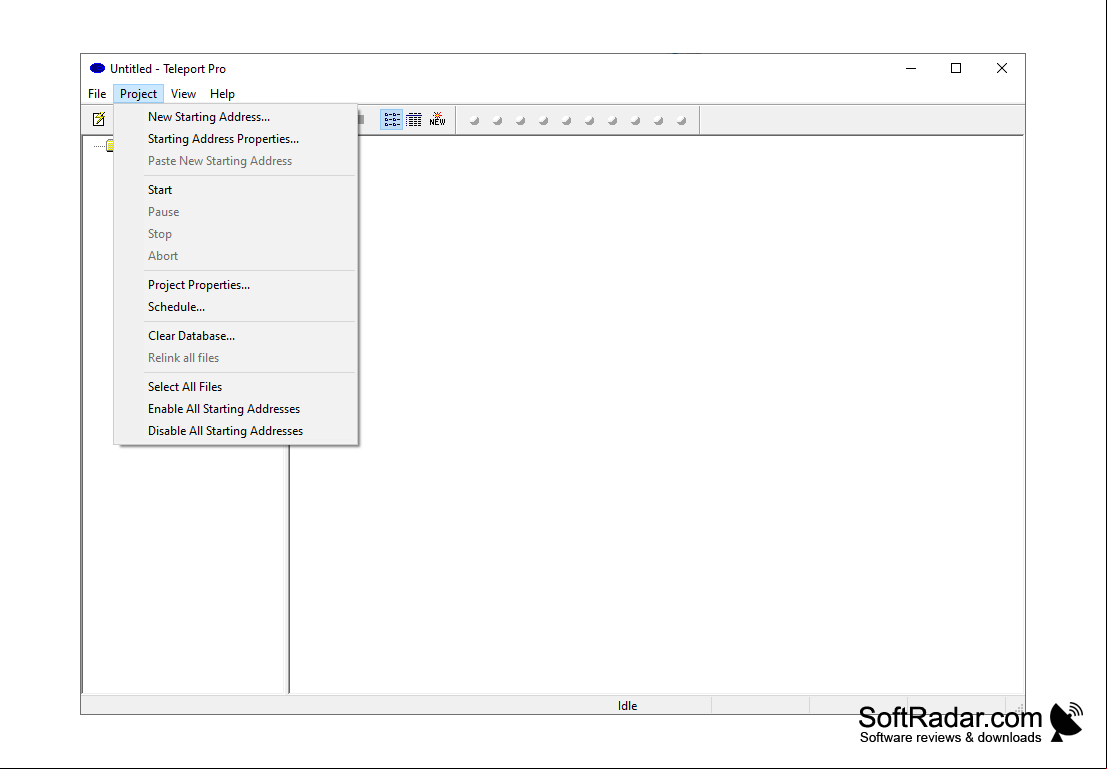The height and width of the screenshot is (769, 1107).
Task: Close the open Project menu
Action: [138, 94]
